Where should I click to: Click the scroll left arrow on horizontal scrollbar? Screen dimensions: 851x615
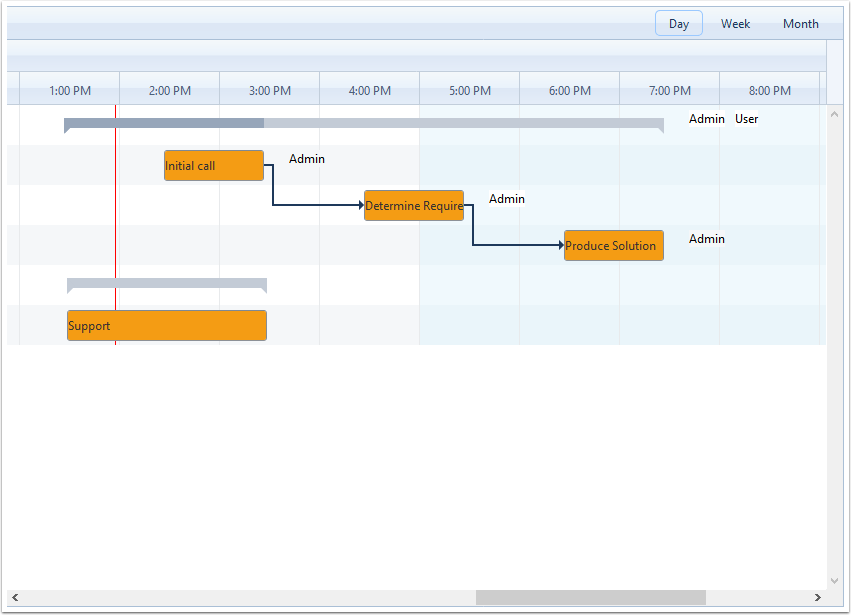15,597
